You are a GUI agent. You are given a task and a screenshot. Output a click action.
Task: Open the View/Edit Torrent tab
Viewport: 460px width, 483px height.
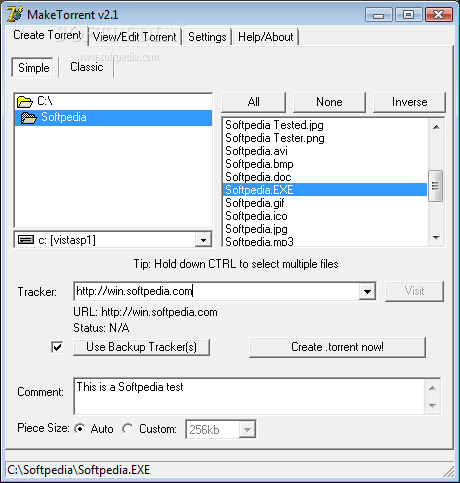tap(134, 37)
